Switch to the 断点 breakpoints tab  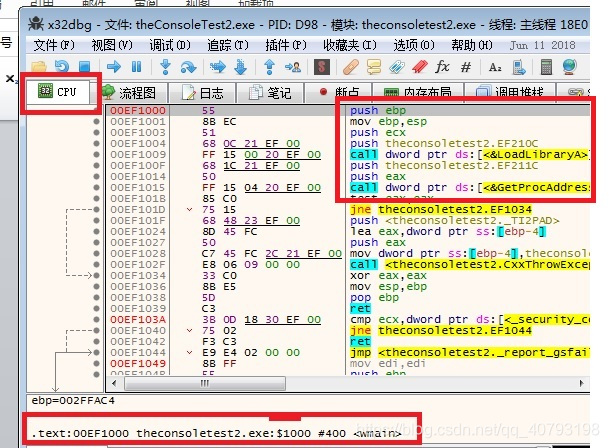point(339,93)
